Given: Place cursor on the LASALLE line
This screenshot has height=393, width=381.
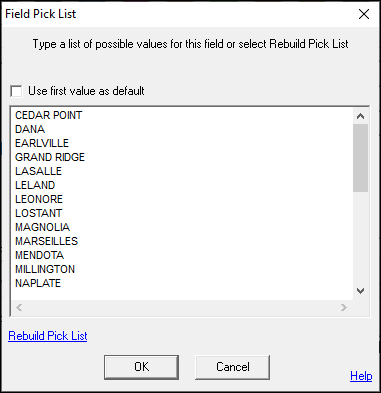Looking at the screenshot, I should coord(38,171).
